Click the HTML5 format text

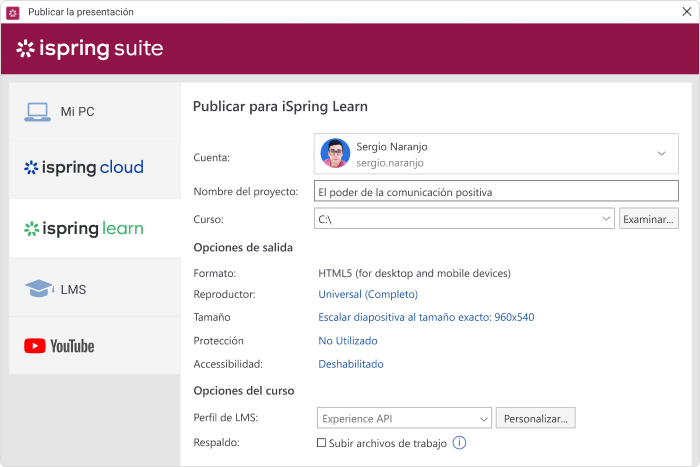[x=414, y=273]
